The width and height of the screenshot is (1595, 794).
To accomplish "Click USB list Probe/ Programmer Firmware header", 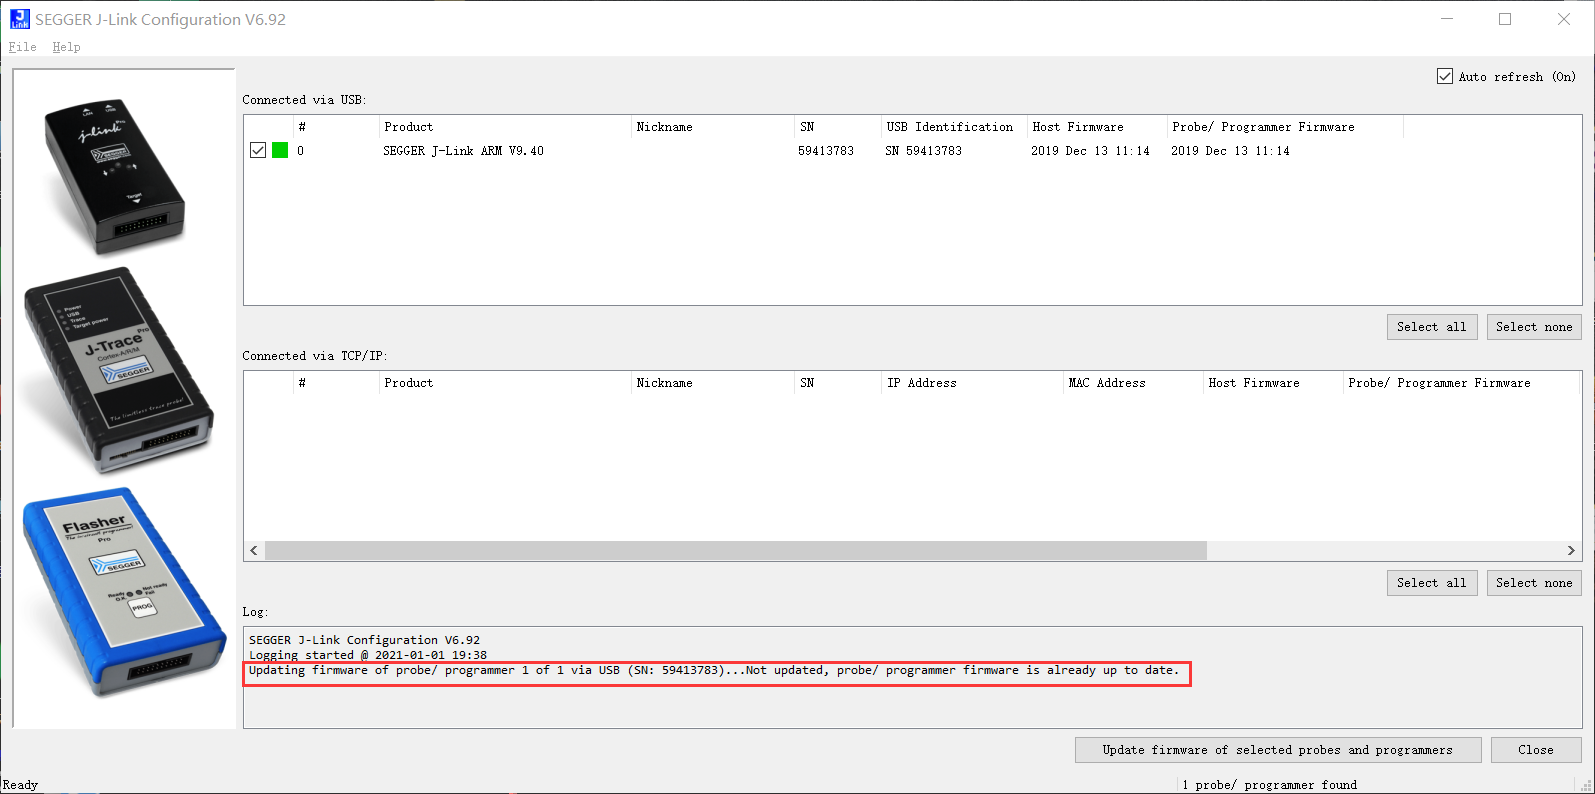I will [1286, 127].
